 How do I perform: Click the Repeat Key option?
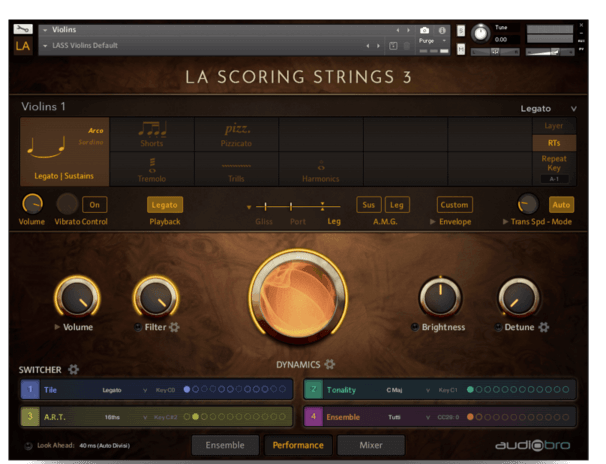(x=554, y=163)
